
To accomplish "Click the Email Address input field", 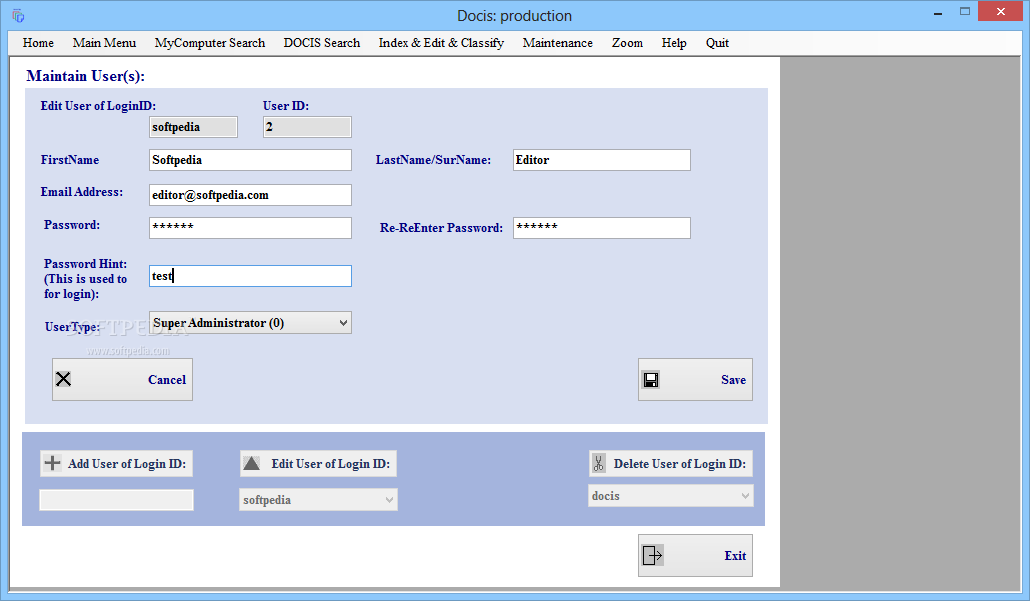I will pos(250,194).
